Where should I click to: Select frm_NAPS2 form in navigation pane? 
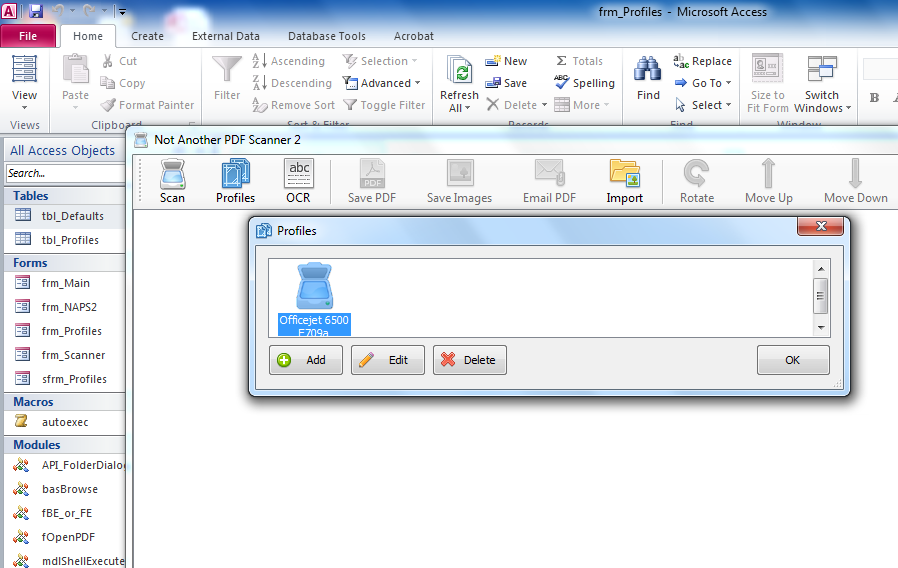click(65, 307)
